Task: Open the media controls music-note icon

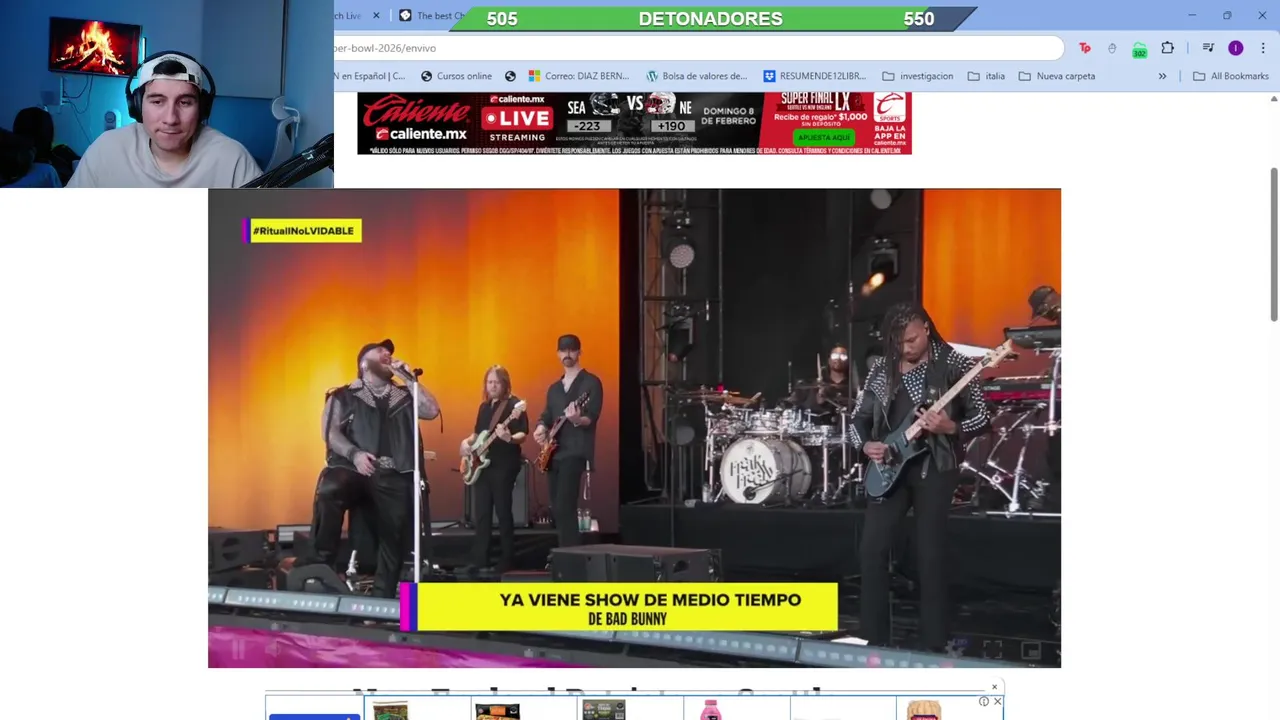Action: click(x=1208, y=48)
